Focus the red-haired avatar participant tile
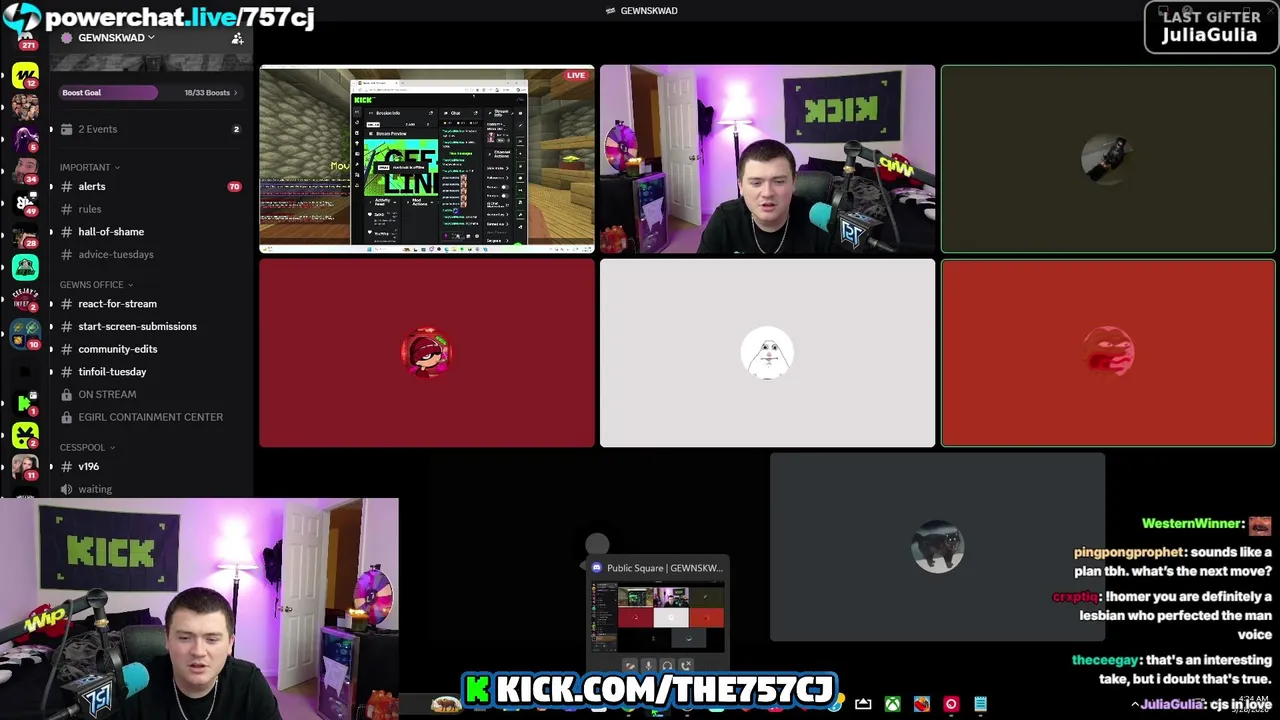Image resolution: width=1280 pixels, height=720 pixels. [427, 353]
